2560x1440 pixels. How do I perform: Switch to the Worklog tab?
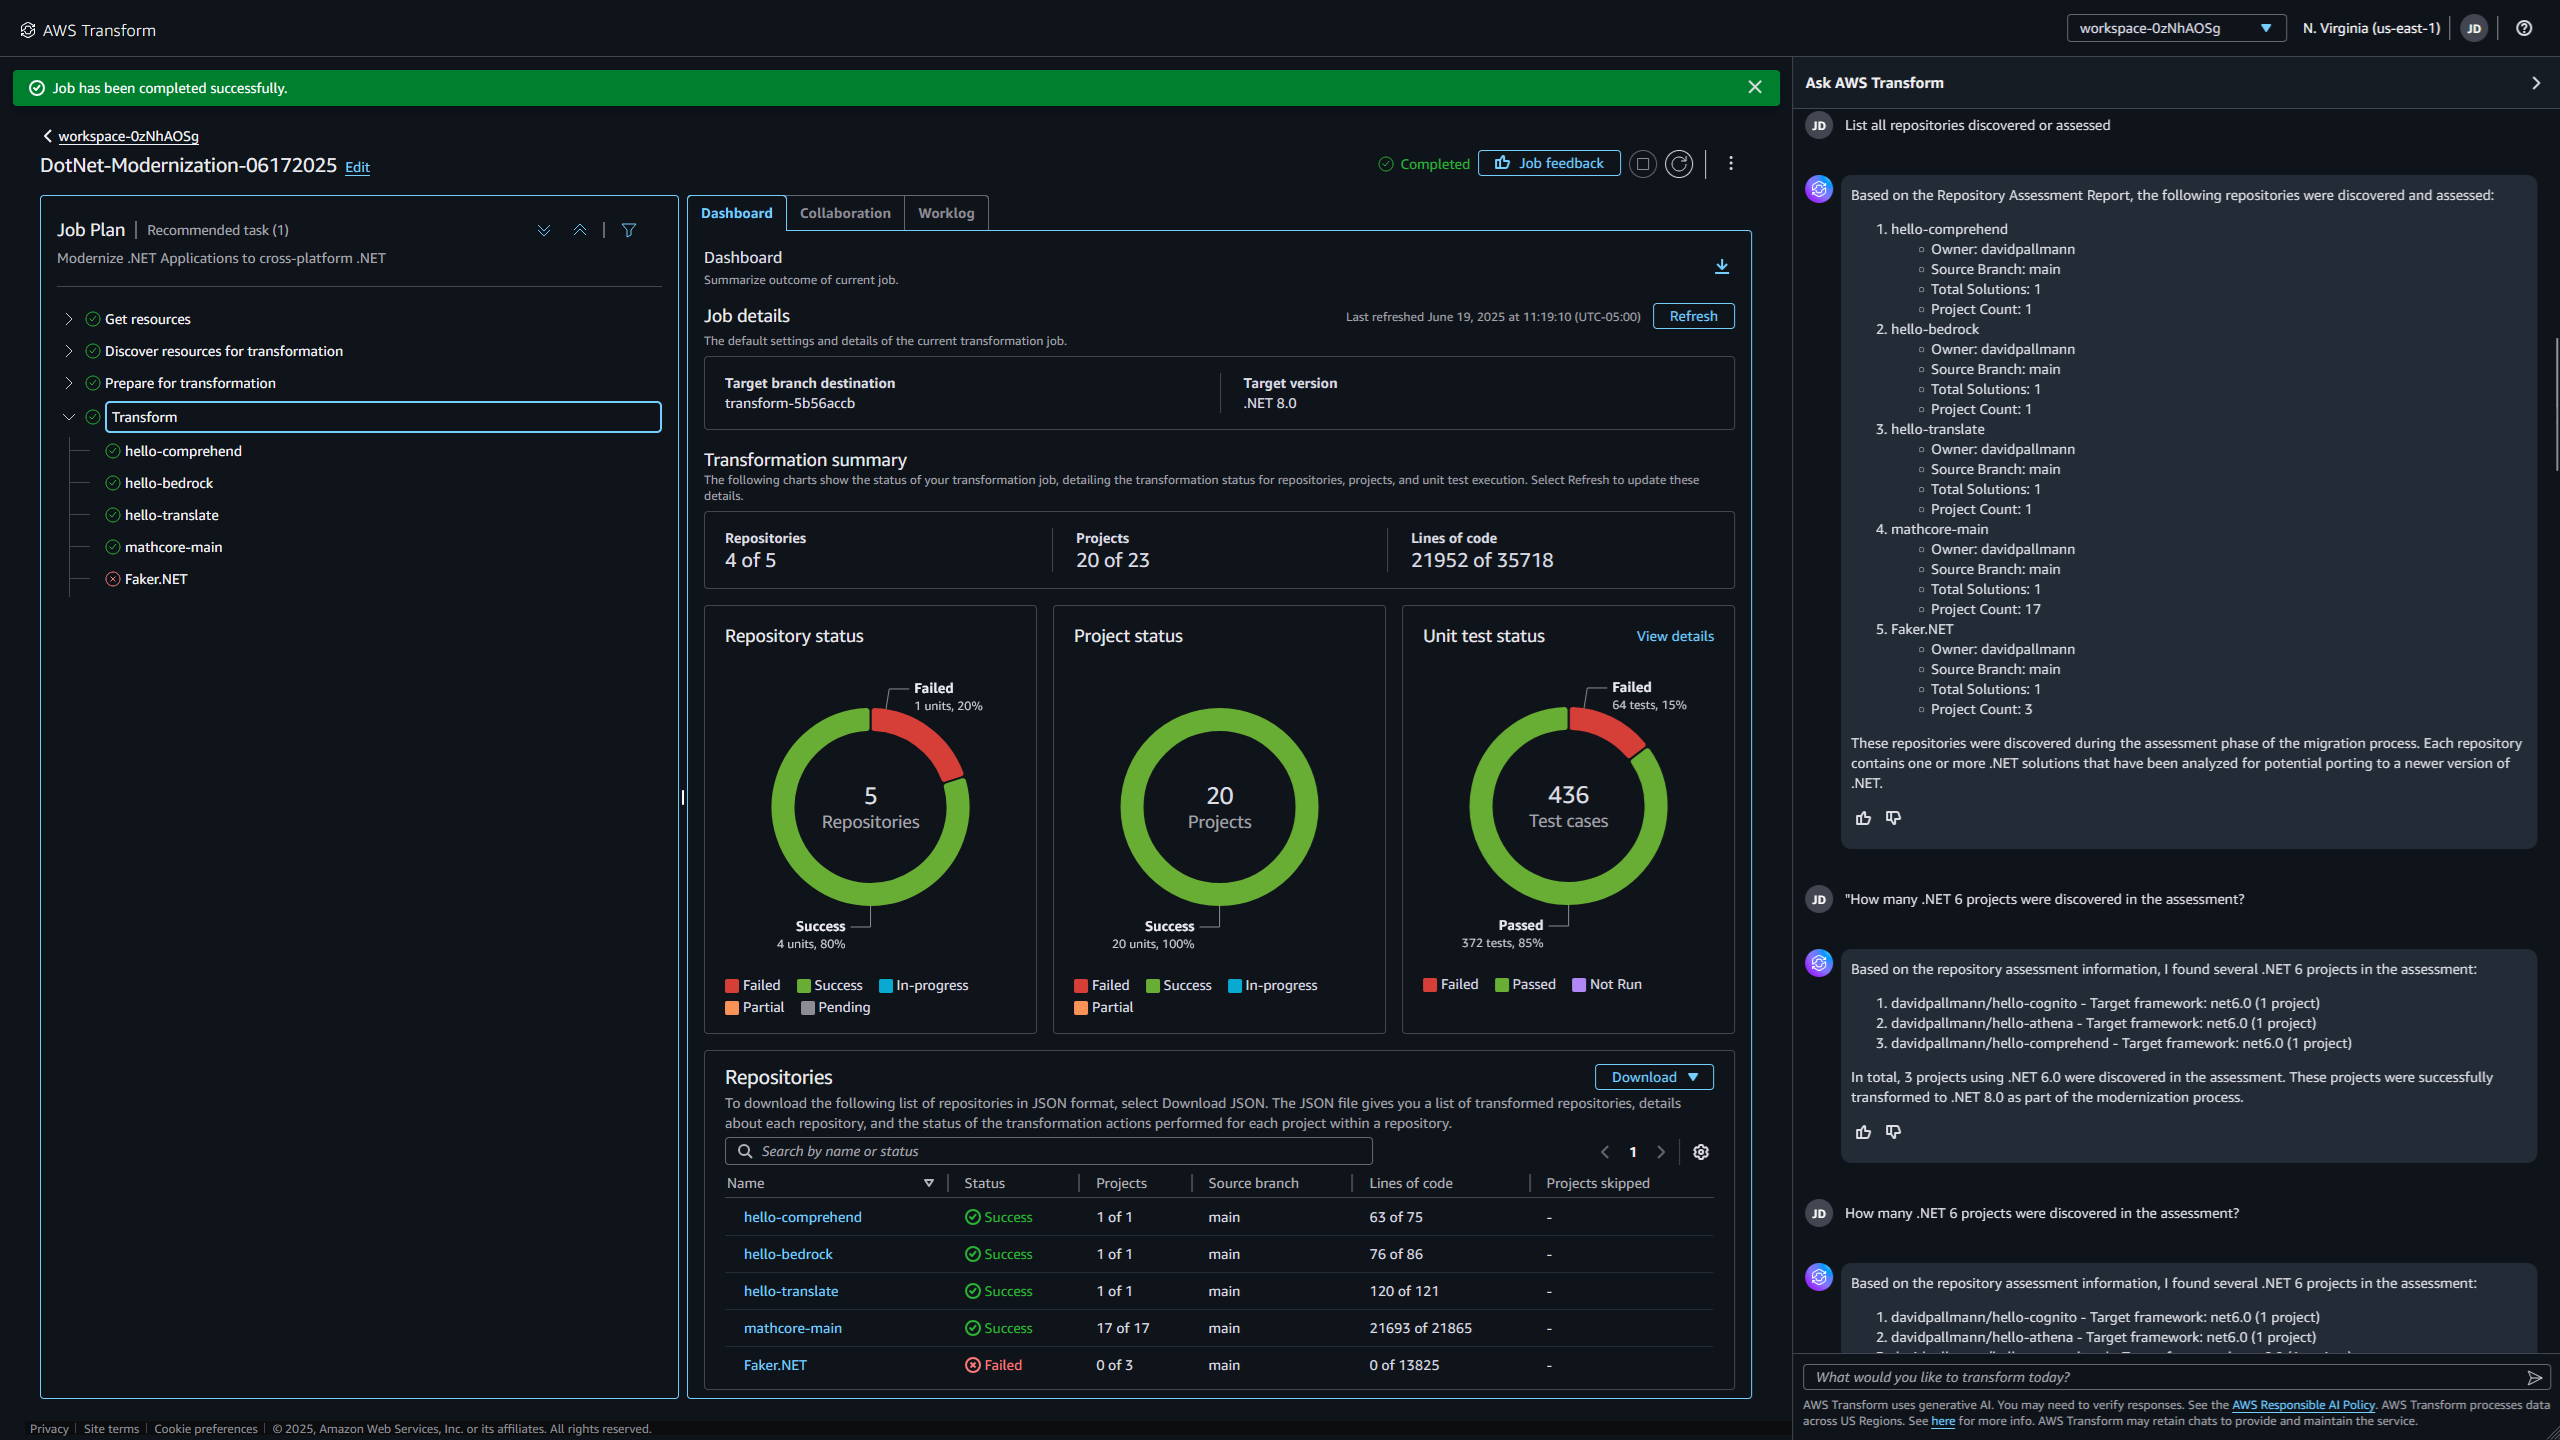pyautogui.click(x=945, y=212)
